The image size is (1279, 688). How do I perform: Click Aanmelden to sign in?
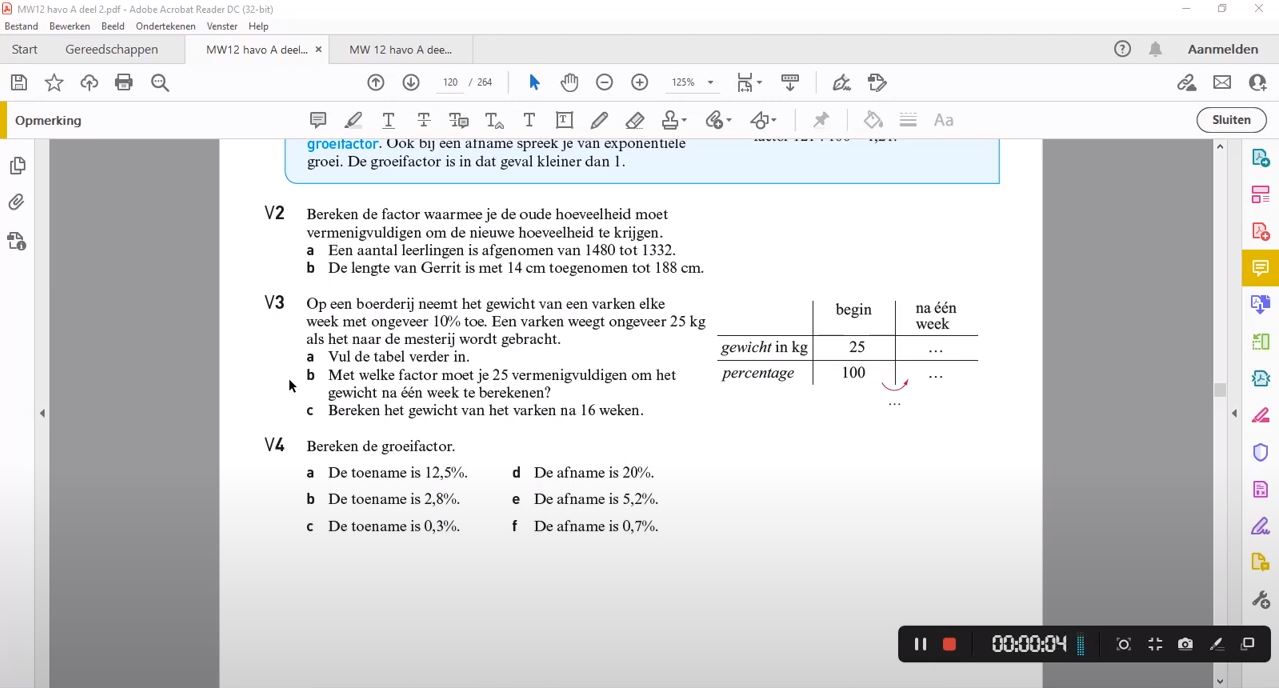(1223, 49)
